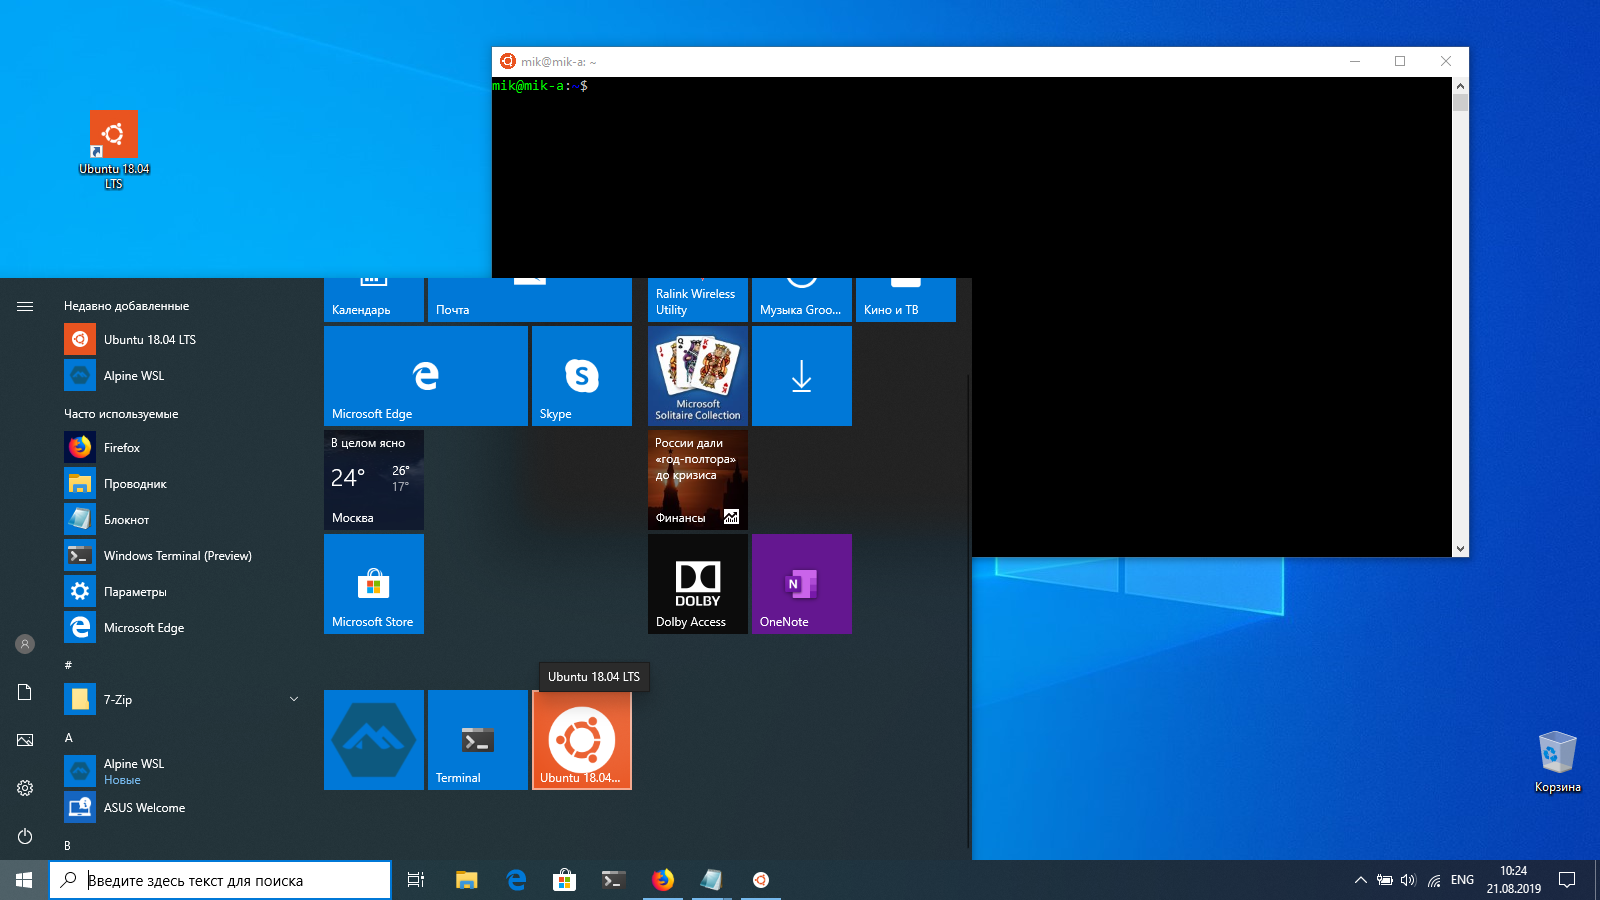Select Alpine WSL under recently added
Viewport: 1600px width, 900px height.
click(x=133, y=376)
